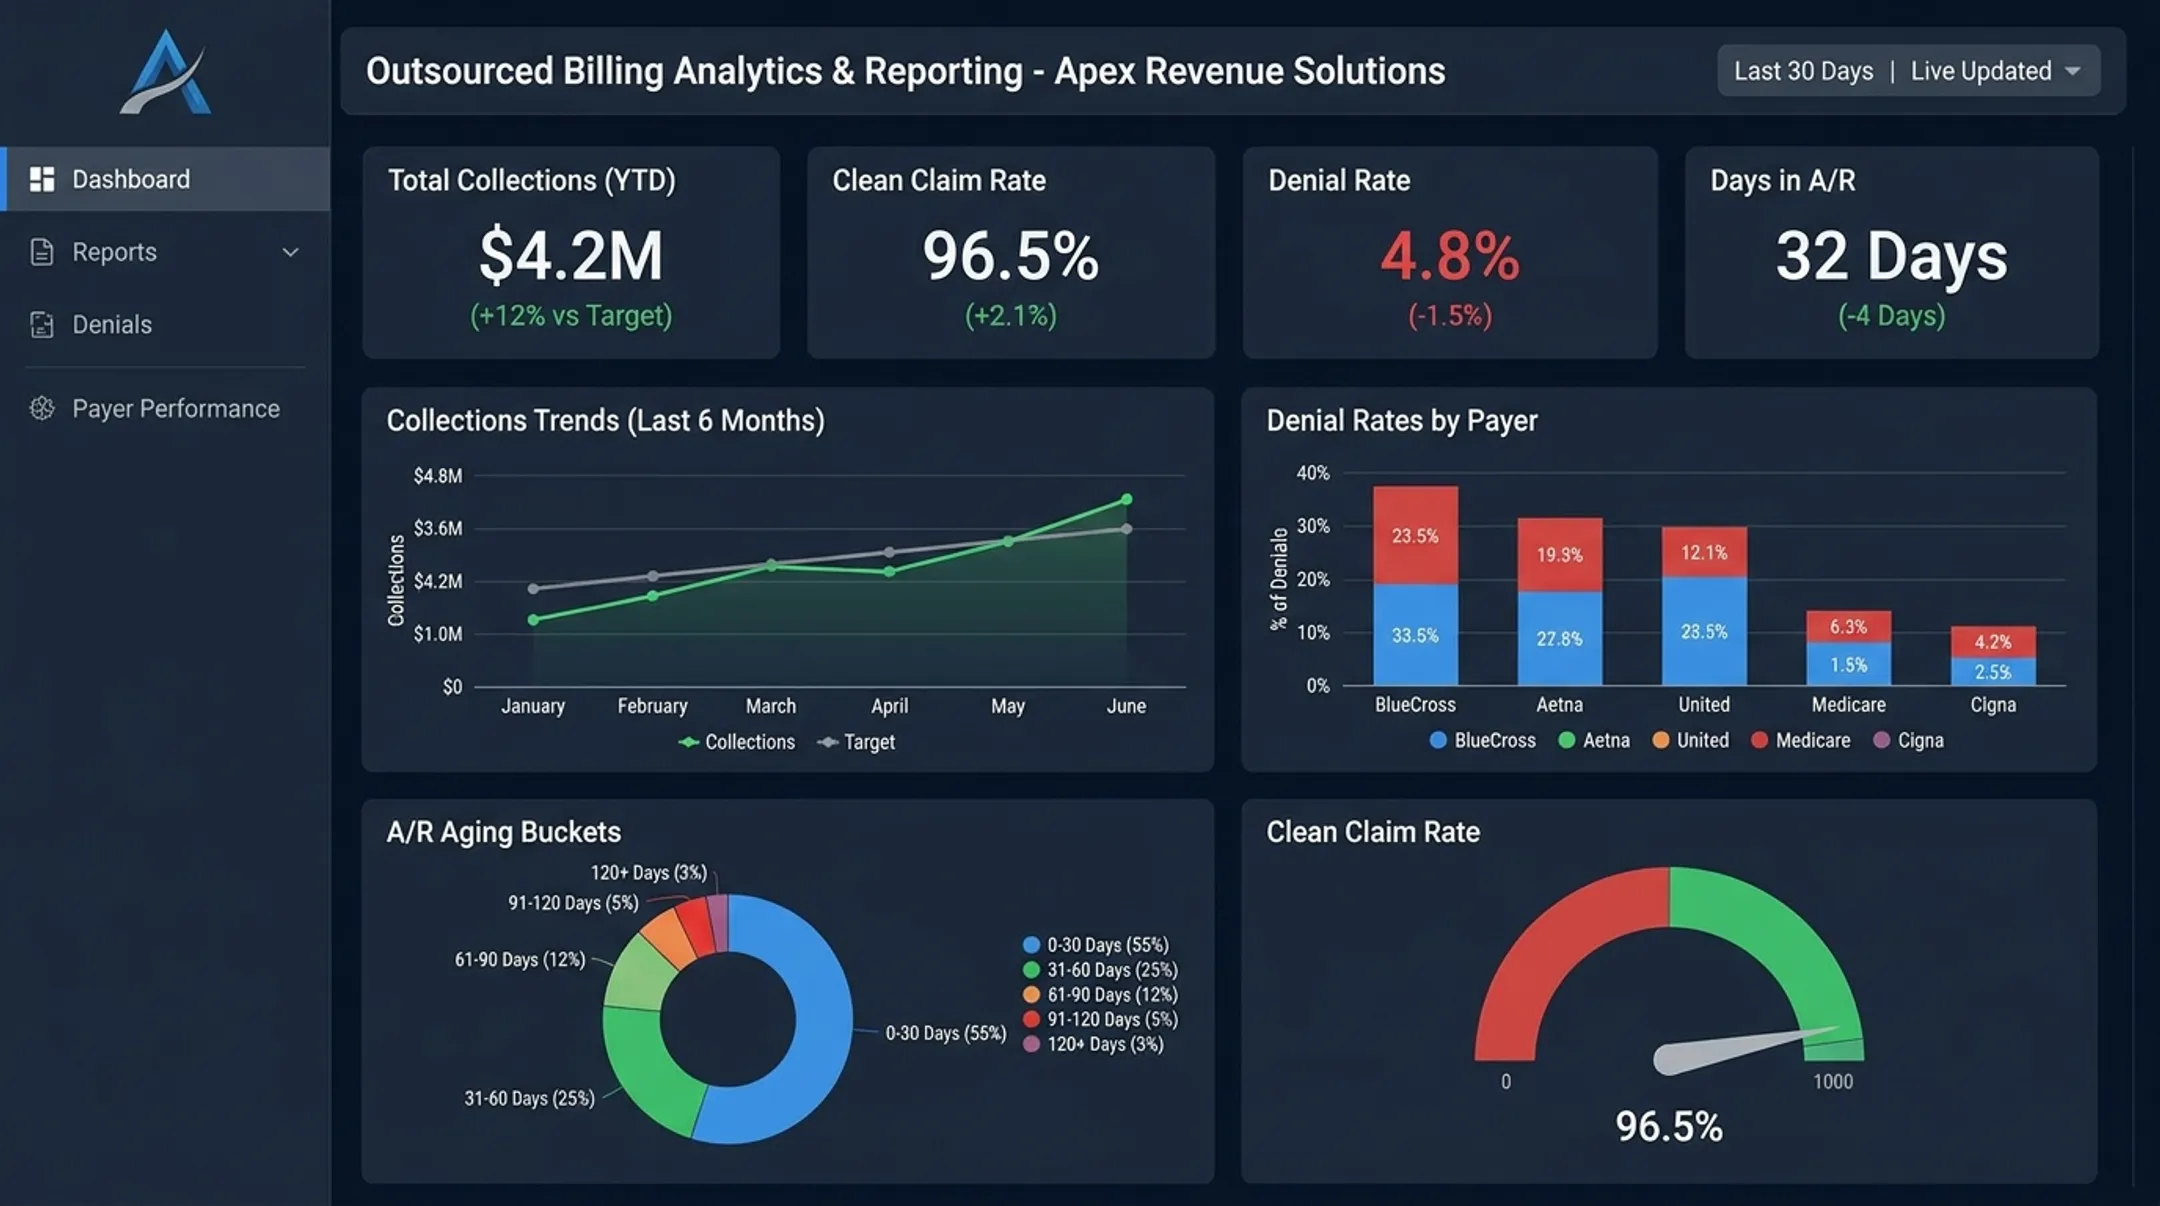
Task: Click the June collections data point
Action: 1126,499
